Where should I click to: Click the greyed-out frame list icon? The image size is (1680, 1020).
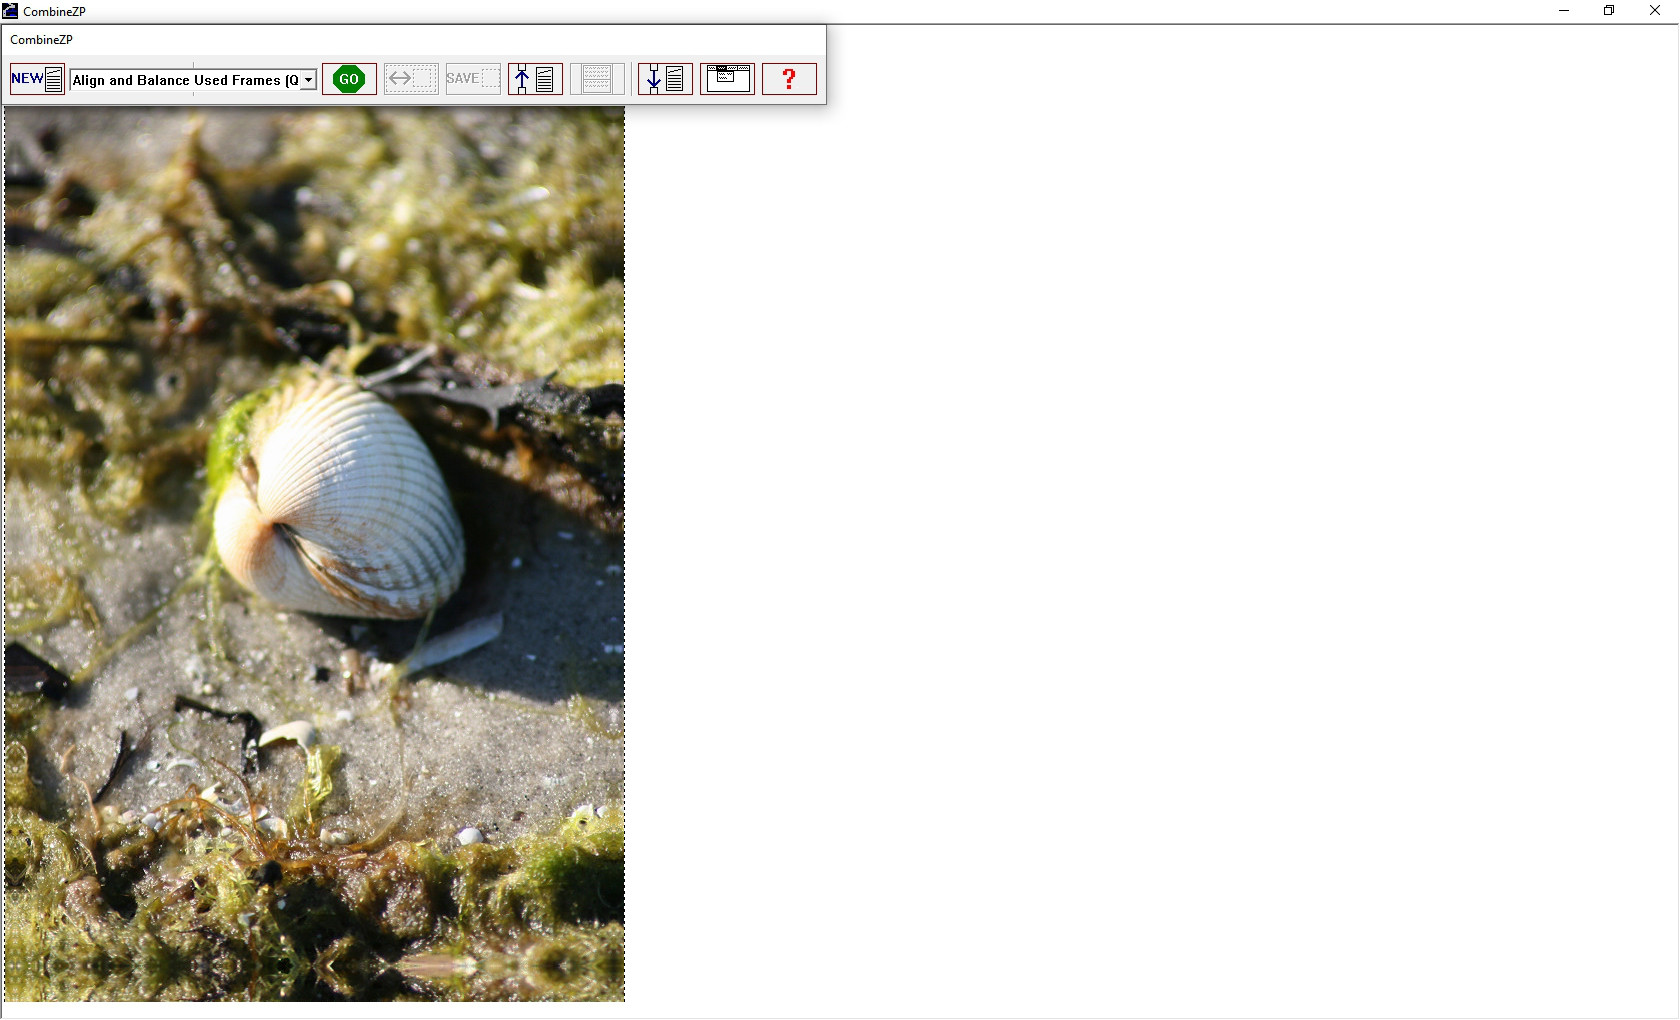(597, 79)
